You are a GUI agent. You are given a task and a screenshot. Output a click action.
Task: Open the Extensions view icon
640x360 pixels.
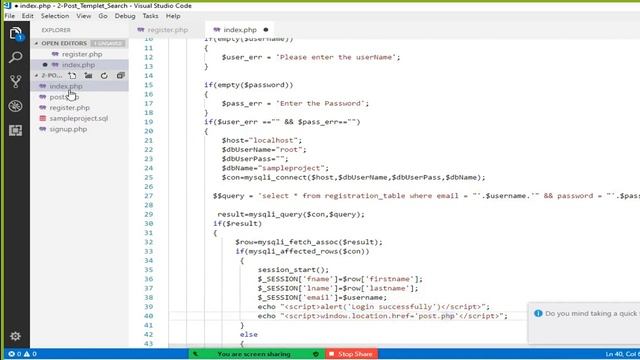(x=16, y=130)
